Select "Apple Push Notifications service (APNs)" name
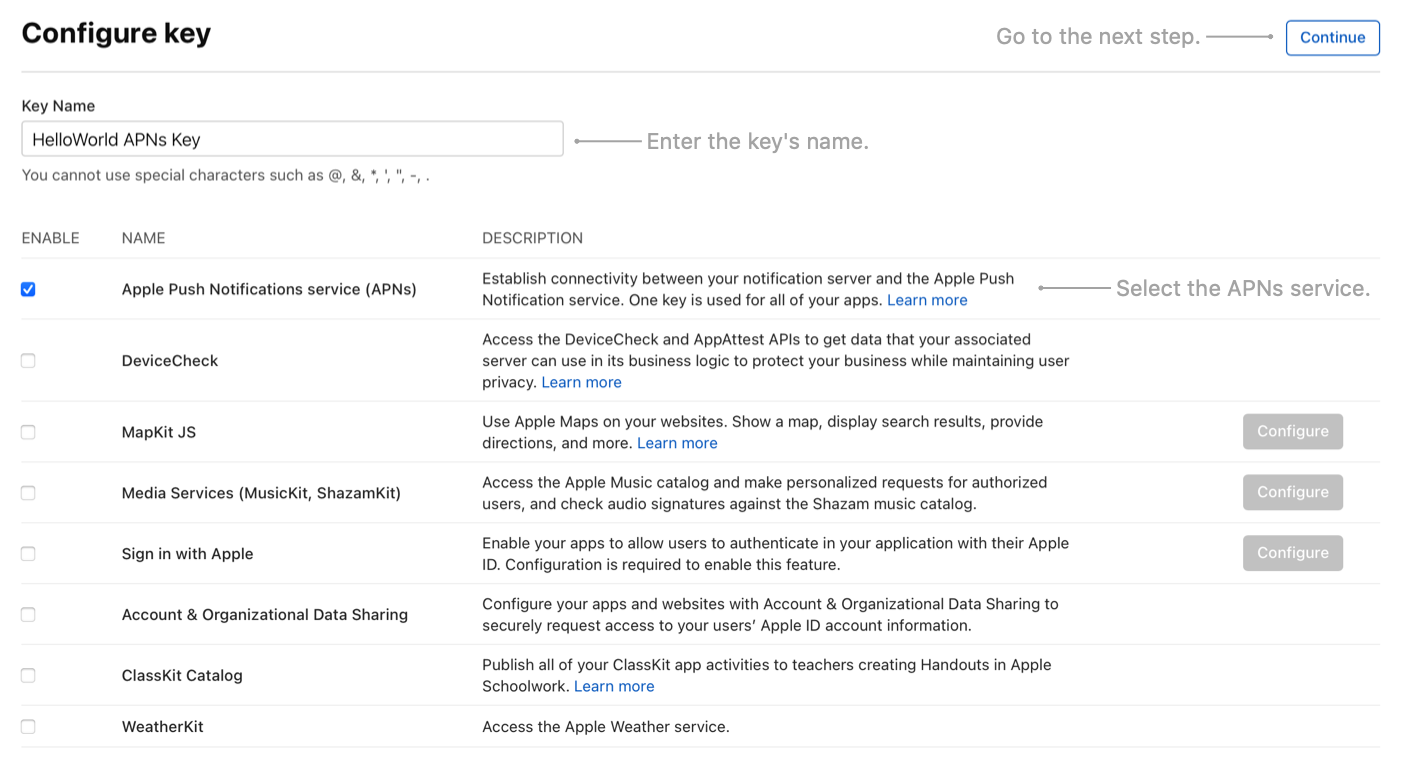The image size is (1402, 771). 269,289
